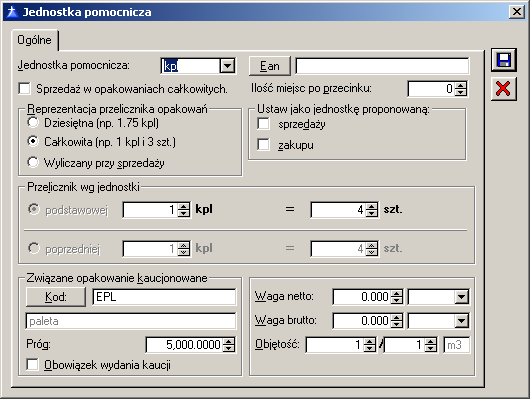Image resolution: width=530 pixels, height=399 pixels.
Task: Open the Waga brutto unit dropdown
Action: point(461,321)
